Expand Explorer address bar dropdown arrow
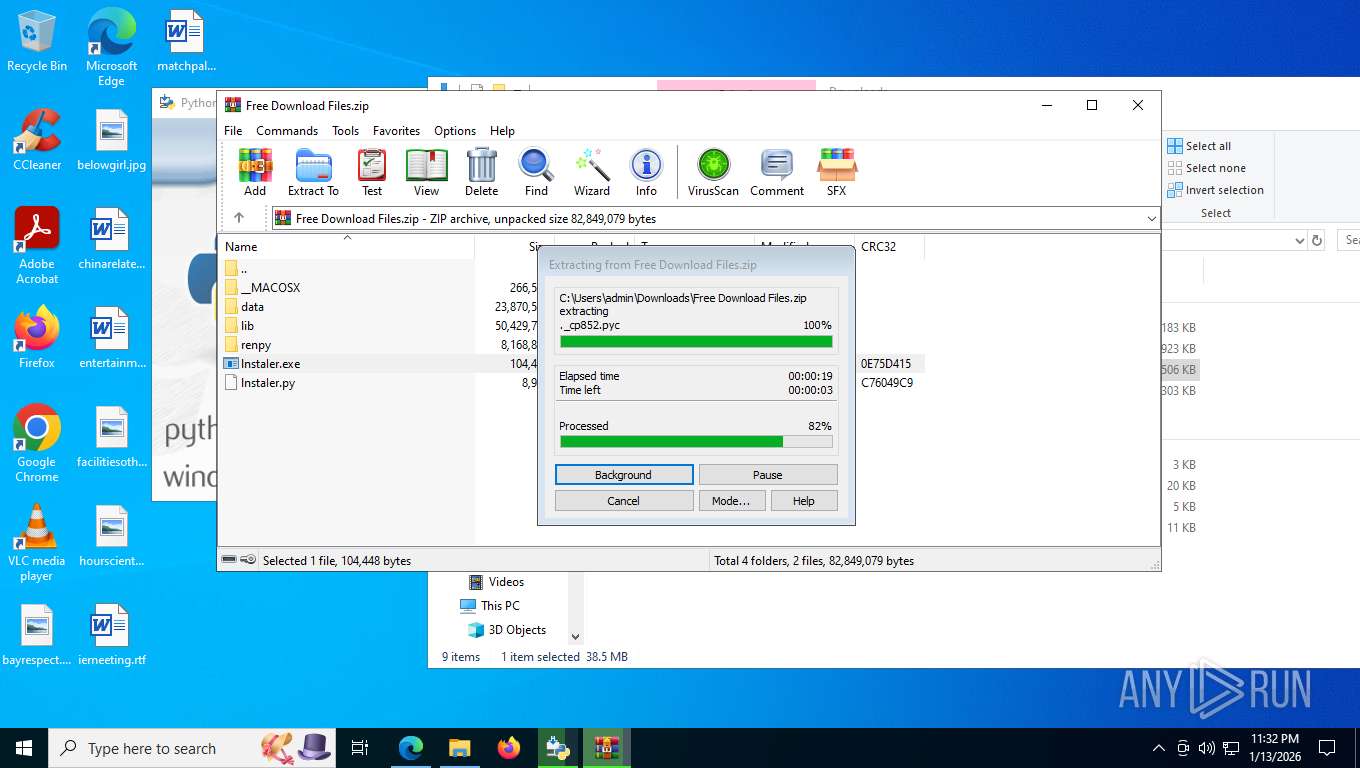The image size is (1360, 768). pyautogui.click(x=1299, y=240)
